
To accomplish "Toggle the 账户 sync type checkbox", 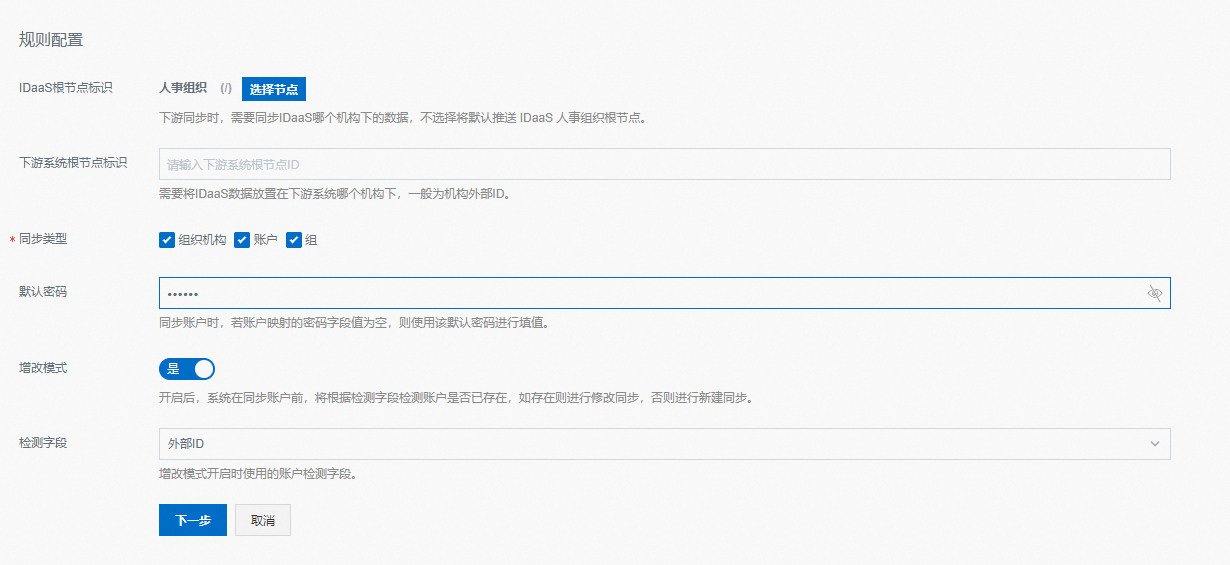I will [x=242, y=240].
